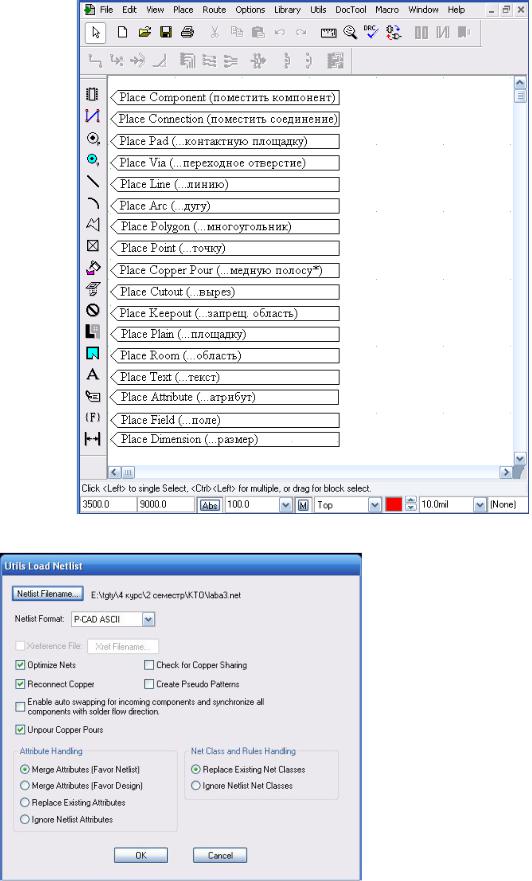This screenshot has width=532, height=881.
Task: Open the Netlist Format P-CAD ASCII dropdown
Action: point(148,620)
